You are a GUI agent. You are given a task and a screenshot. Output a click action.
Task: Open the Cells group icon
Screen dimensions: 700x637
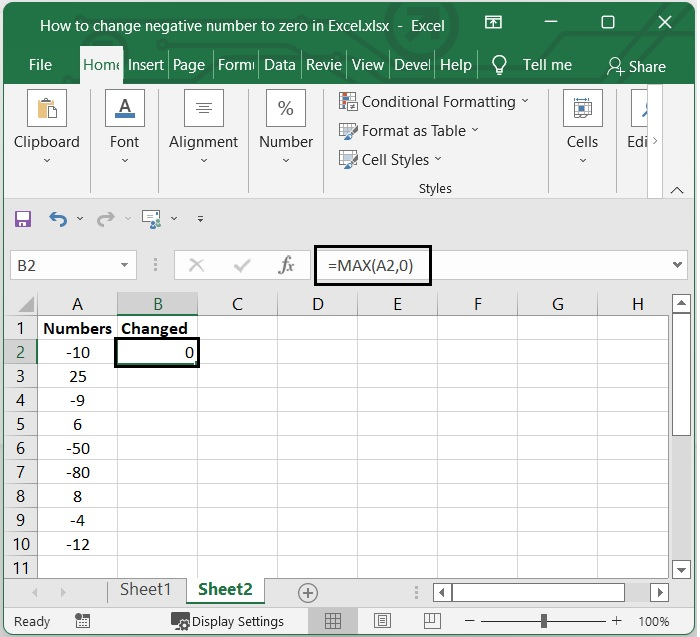pyautogui.click(x=583, y=108)
